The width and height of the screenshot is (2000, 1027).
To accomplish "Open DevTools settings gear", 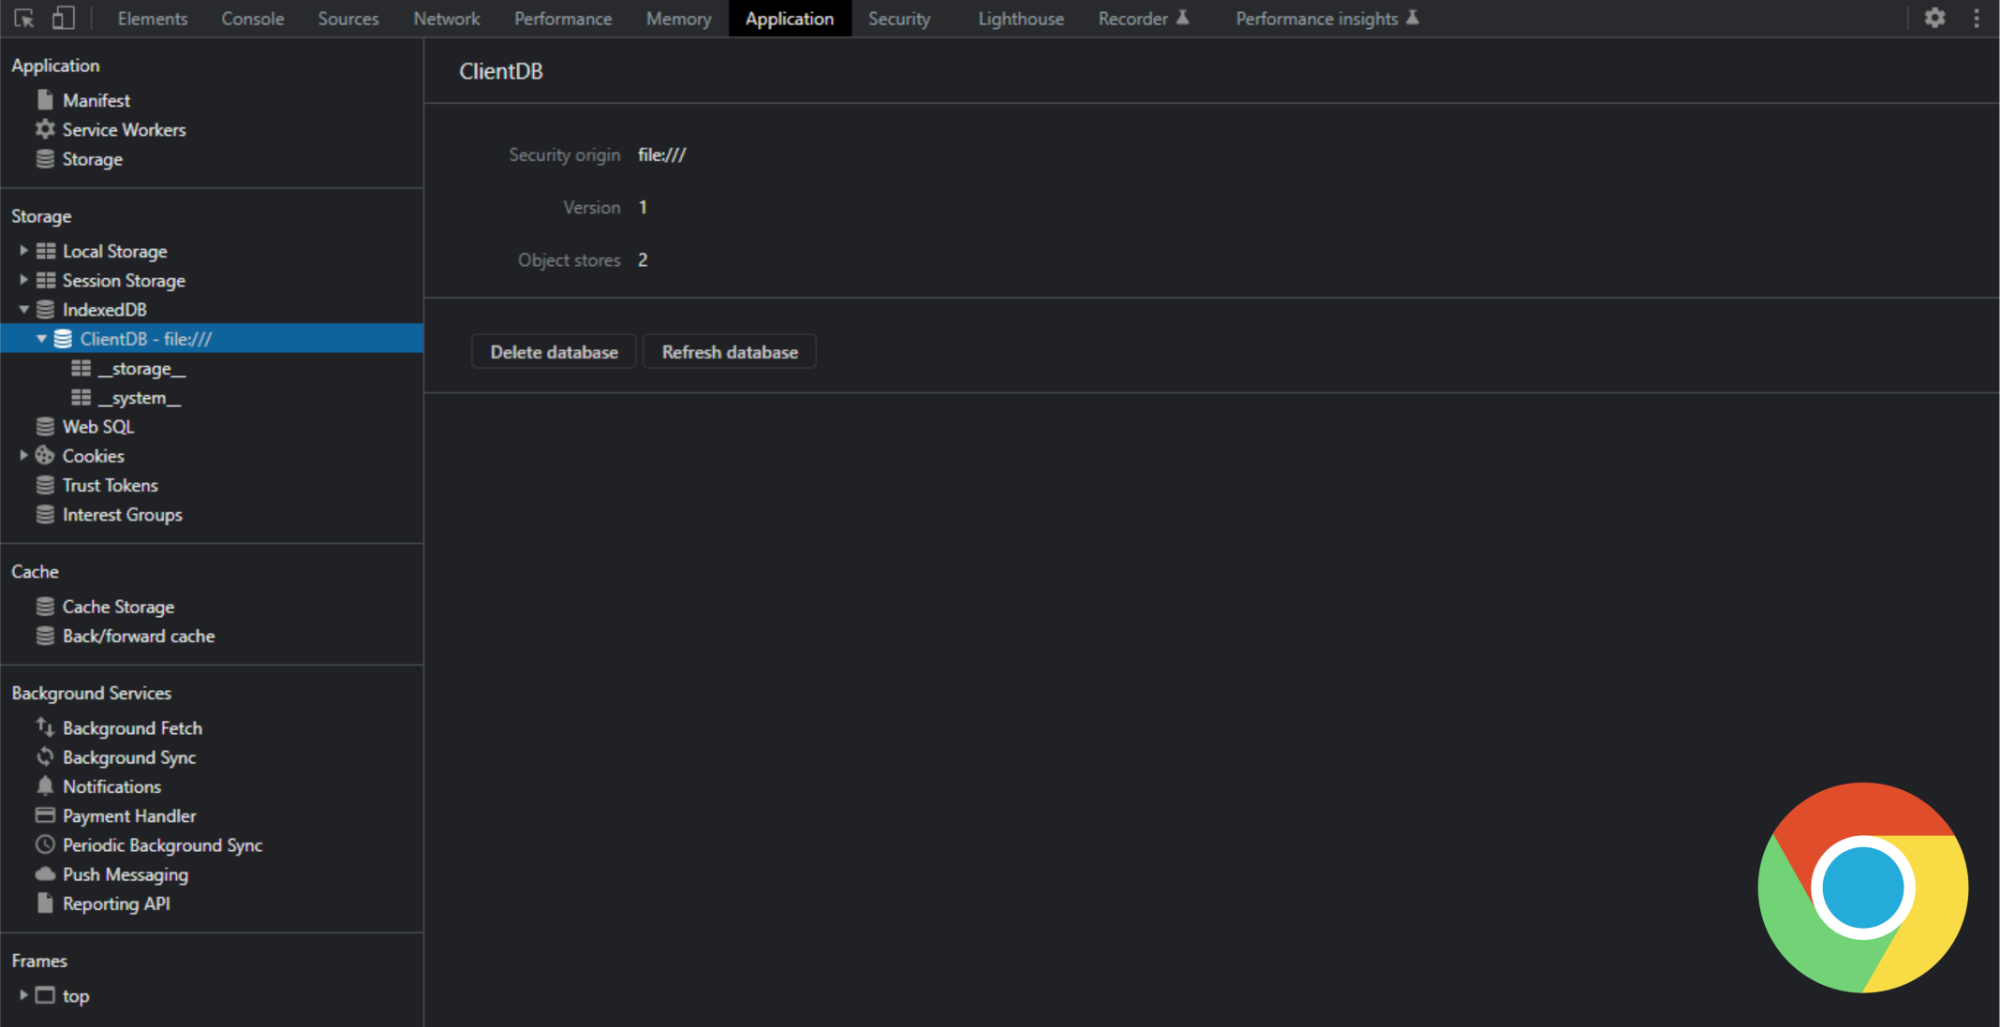I will coord(1935,18).
